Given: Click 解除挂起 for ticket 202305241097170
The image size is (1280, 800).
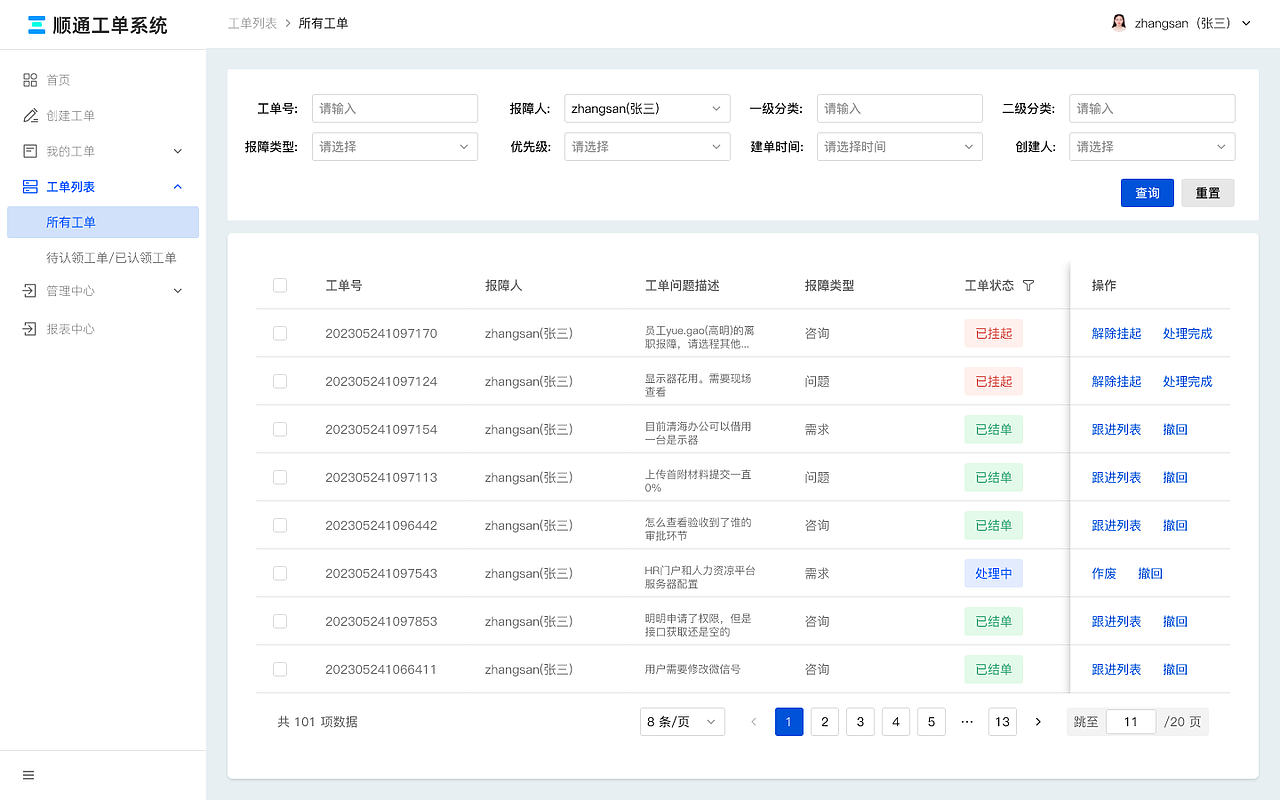Looking at the screenshot, I should tap(1116, 334).
